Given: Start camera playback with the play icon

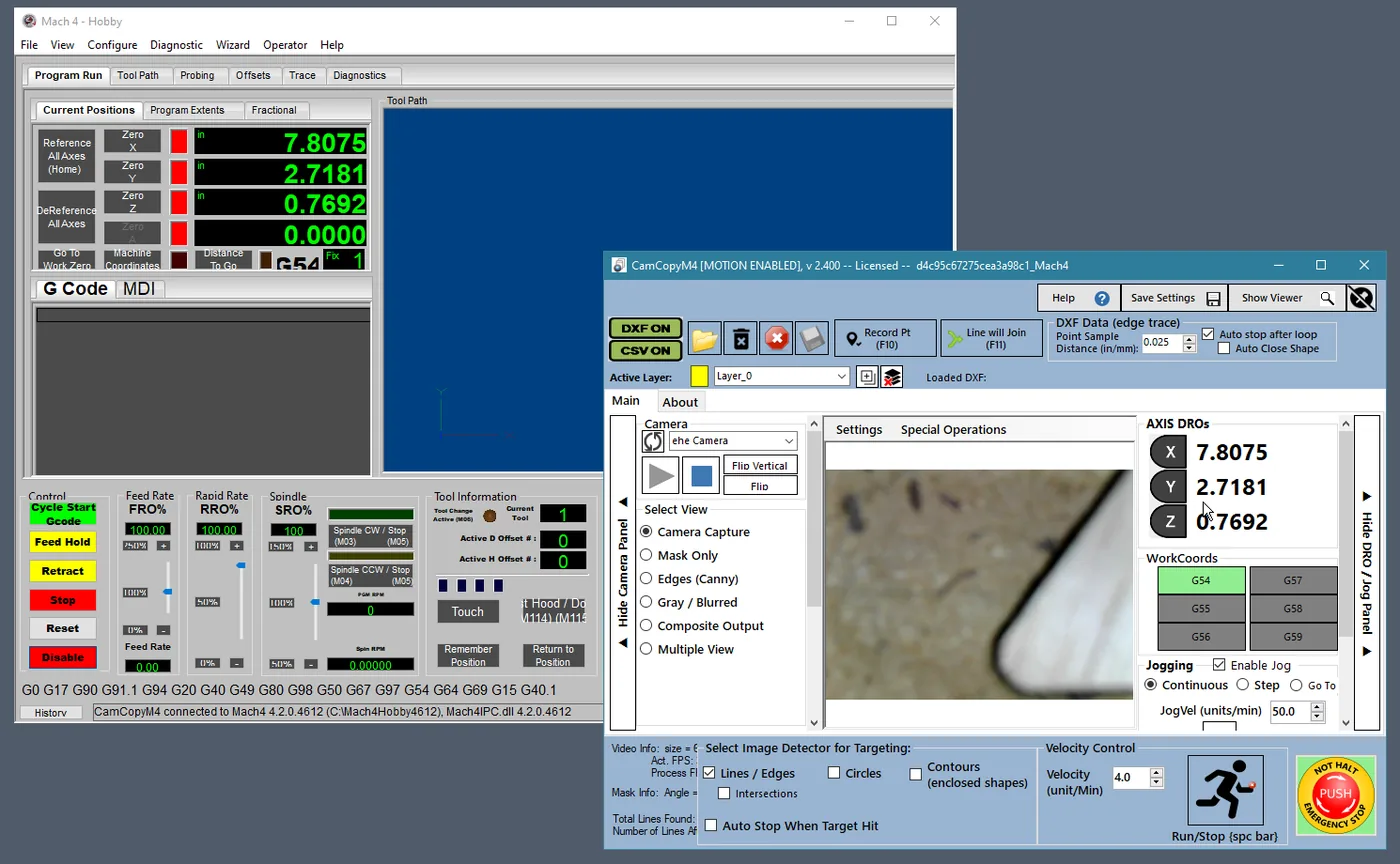Looking at the screenshot, I should pos(661,476).
